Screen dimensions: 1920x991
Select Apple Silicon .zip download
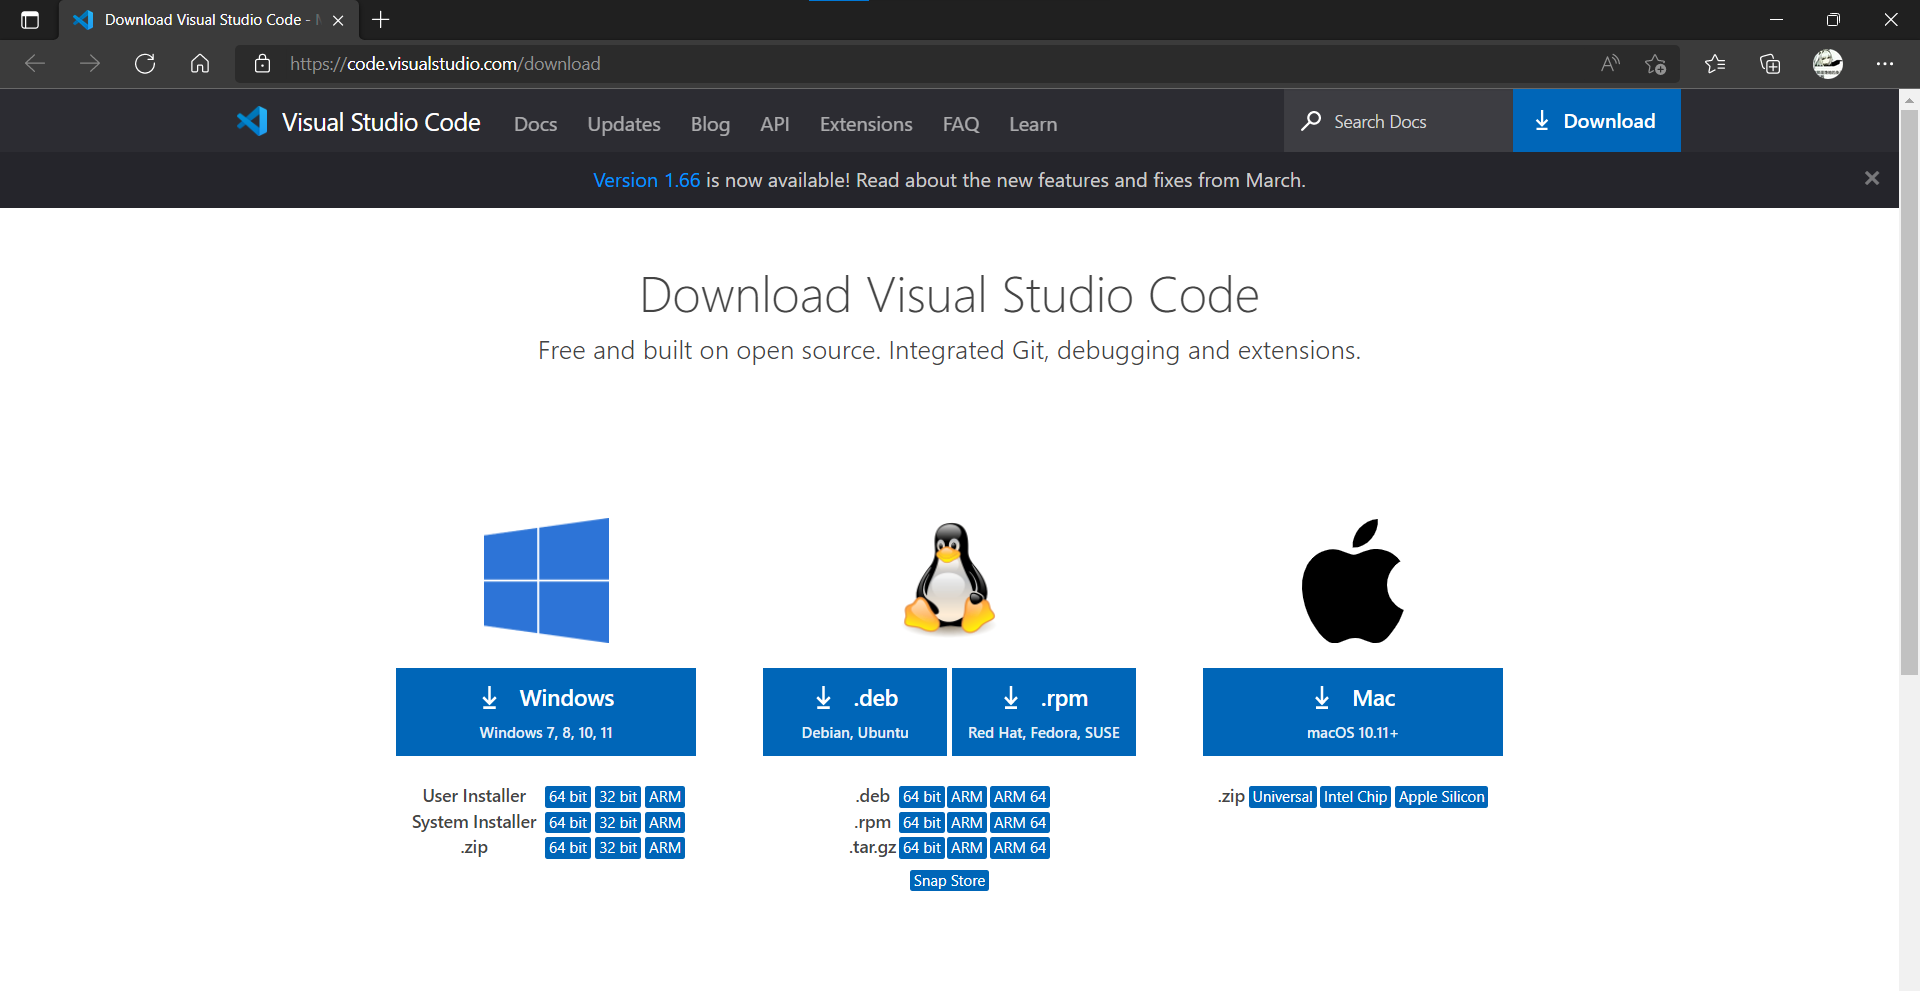(x=1441, y=797)
